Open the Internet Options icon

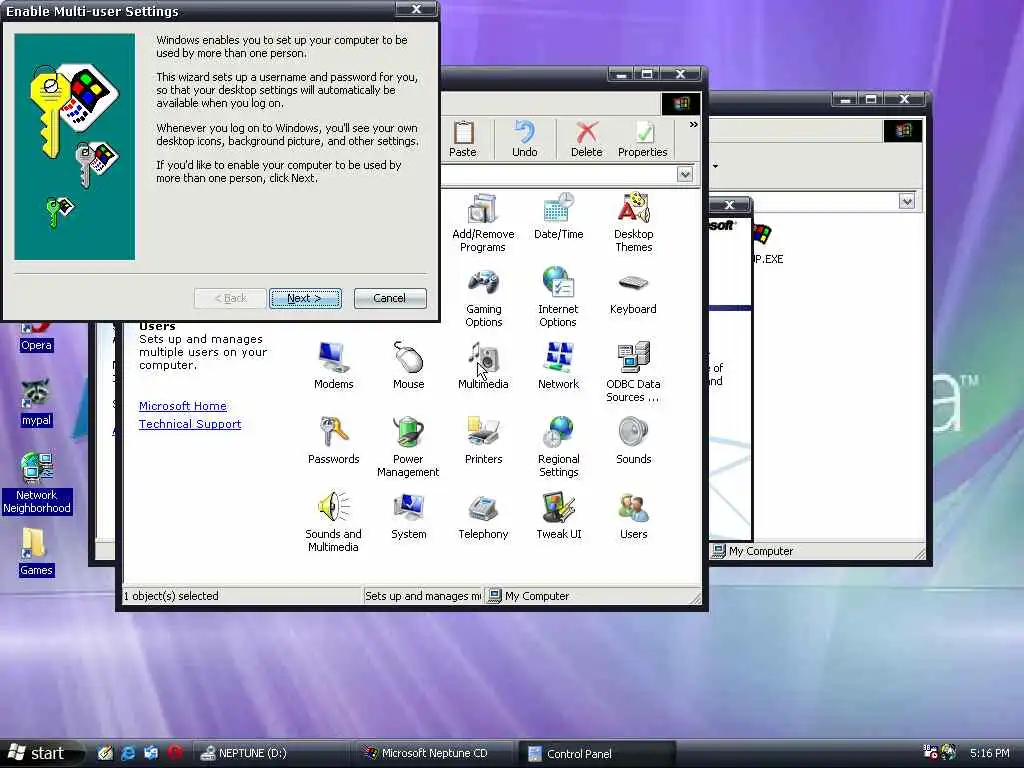[x=558, y=298]
